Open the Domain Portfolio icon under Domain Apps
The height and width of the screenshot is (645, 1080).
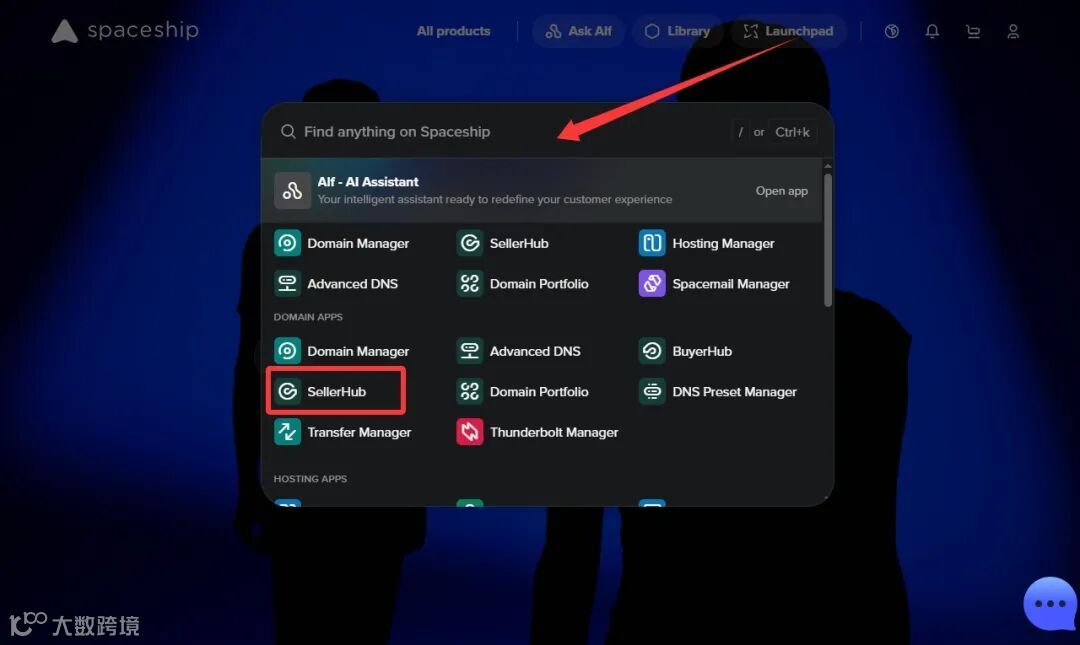[470, 391]
